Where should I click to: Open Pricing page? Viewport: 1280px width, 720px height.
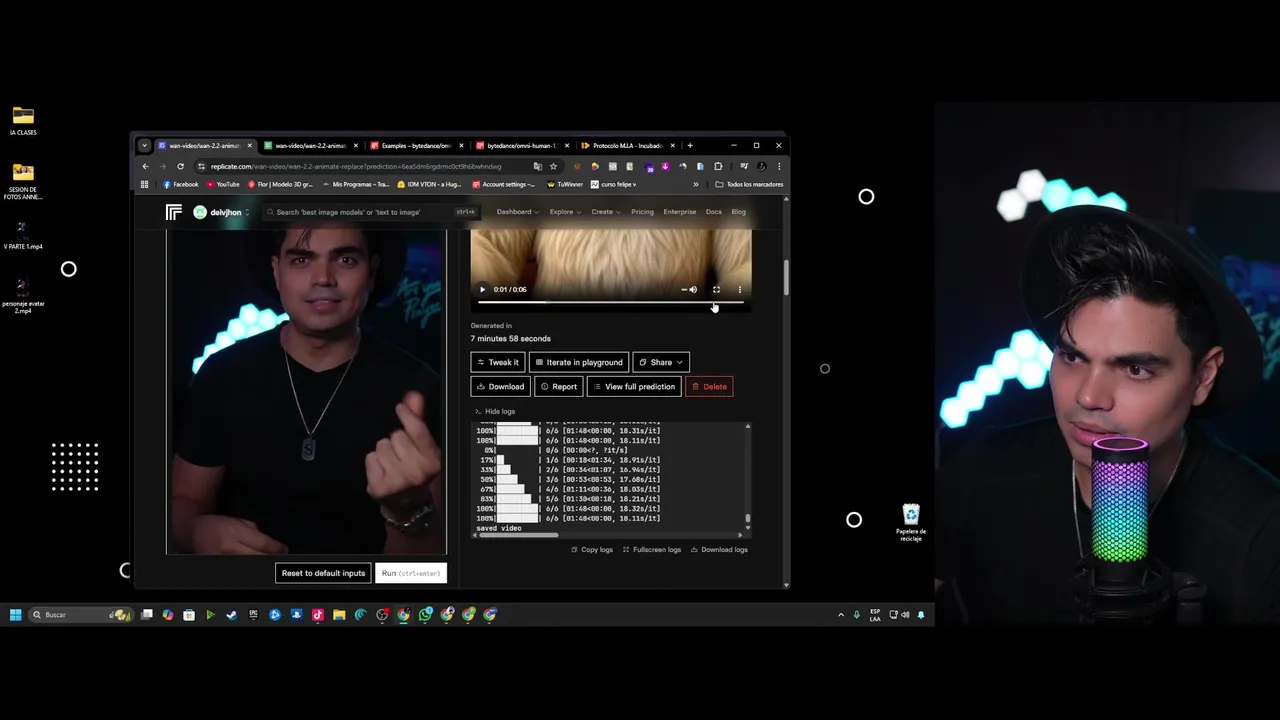point(642,212)
